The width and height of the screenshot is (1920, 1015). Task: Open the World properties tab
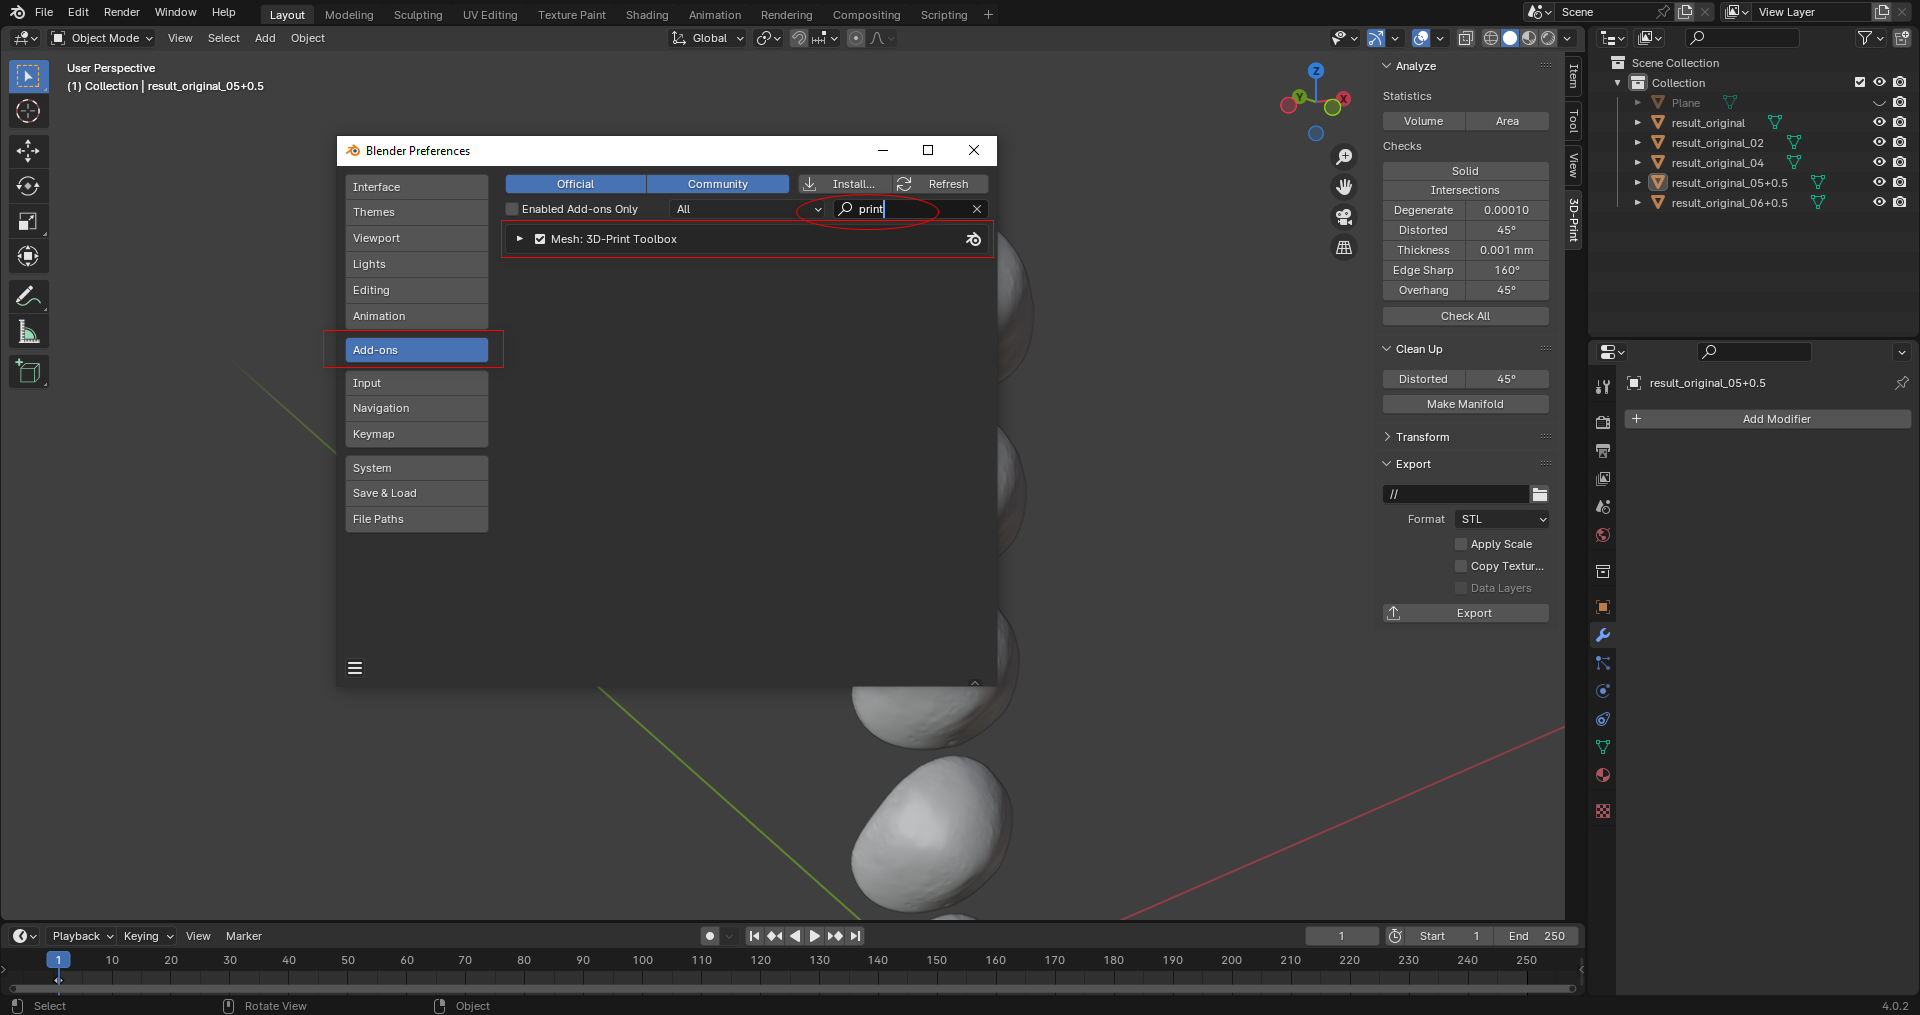pos(1603,535)
